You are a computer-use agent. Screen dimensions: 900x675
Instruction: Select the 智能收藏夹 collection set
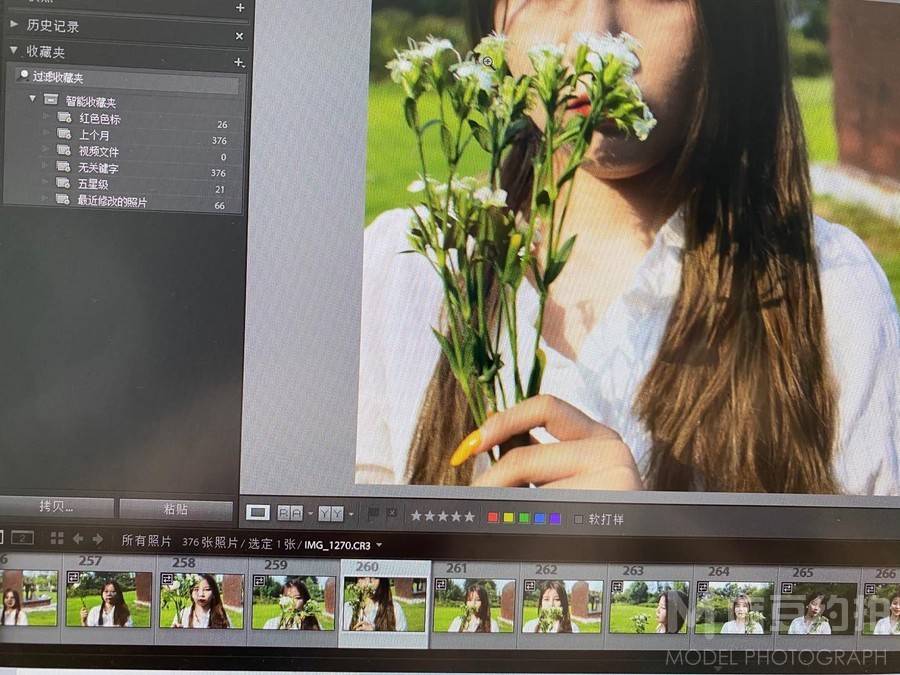click(x=91, y=102)
